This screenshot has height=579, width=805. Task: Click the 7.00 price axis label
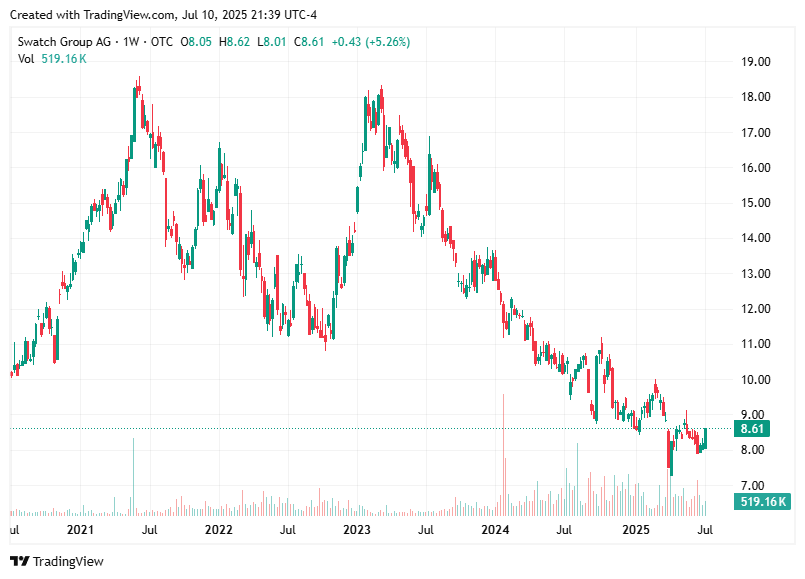753,486
